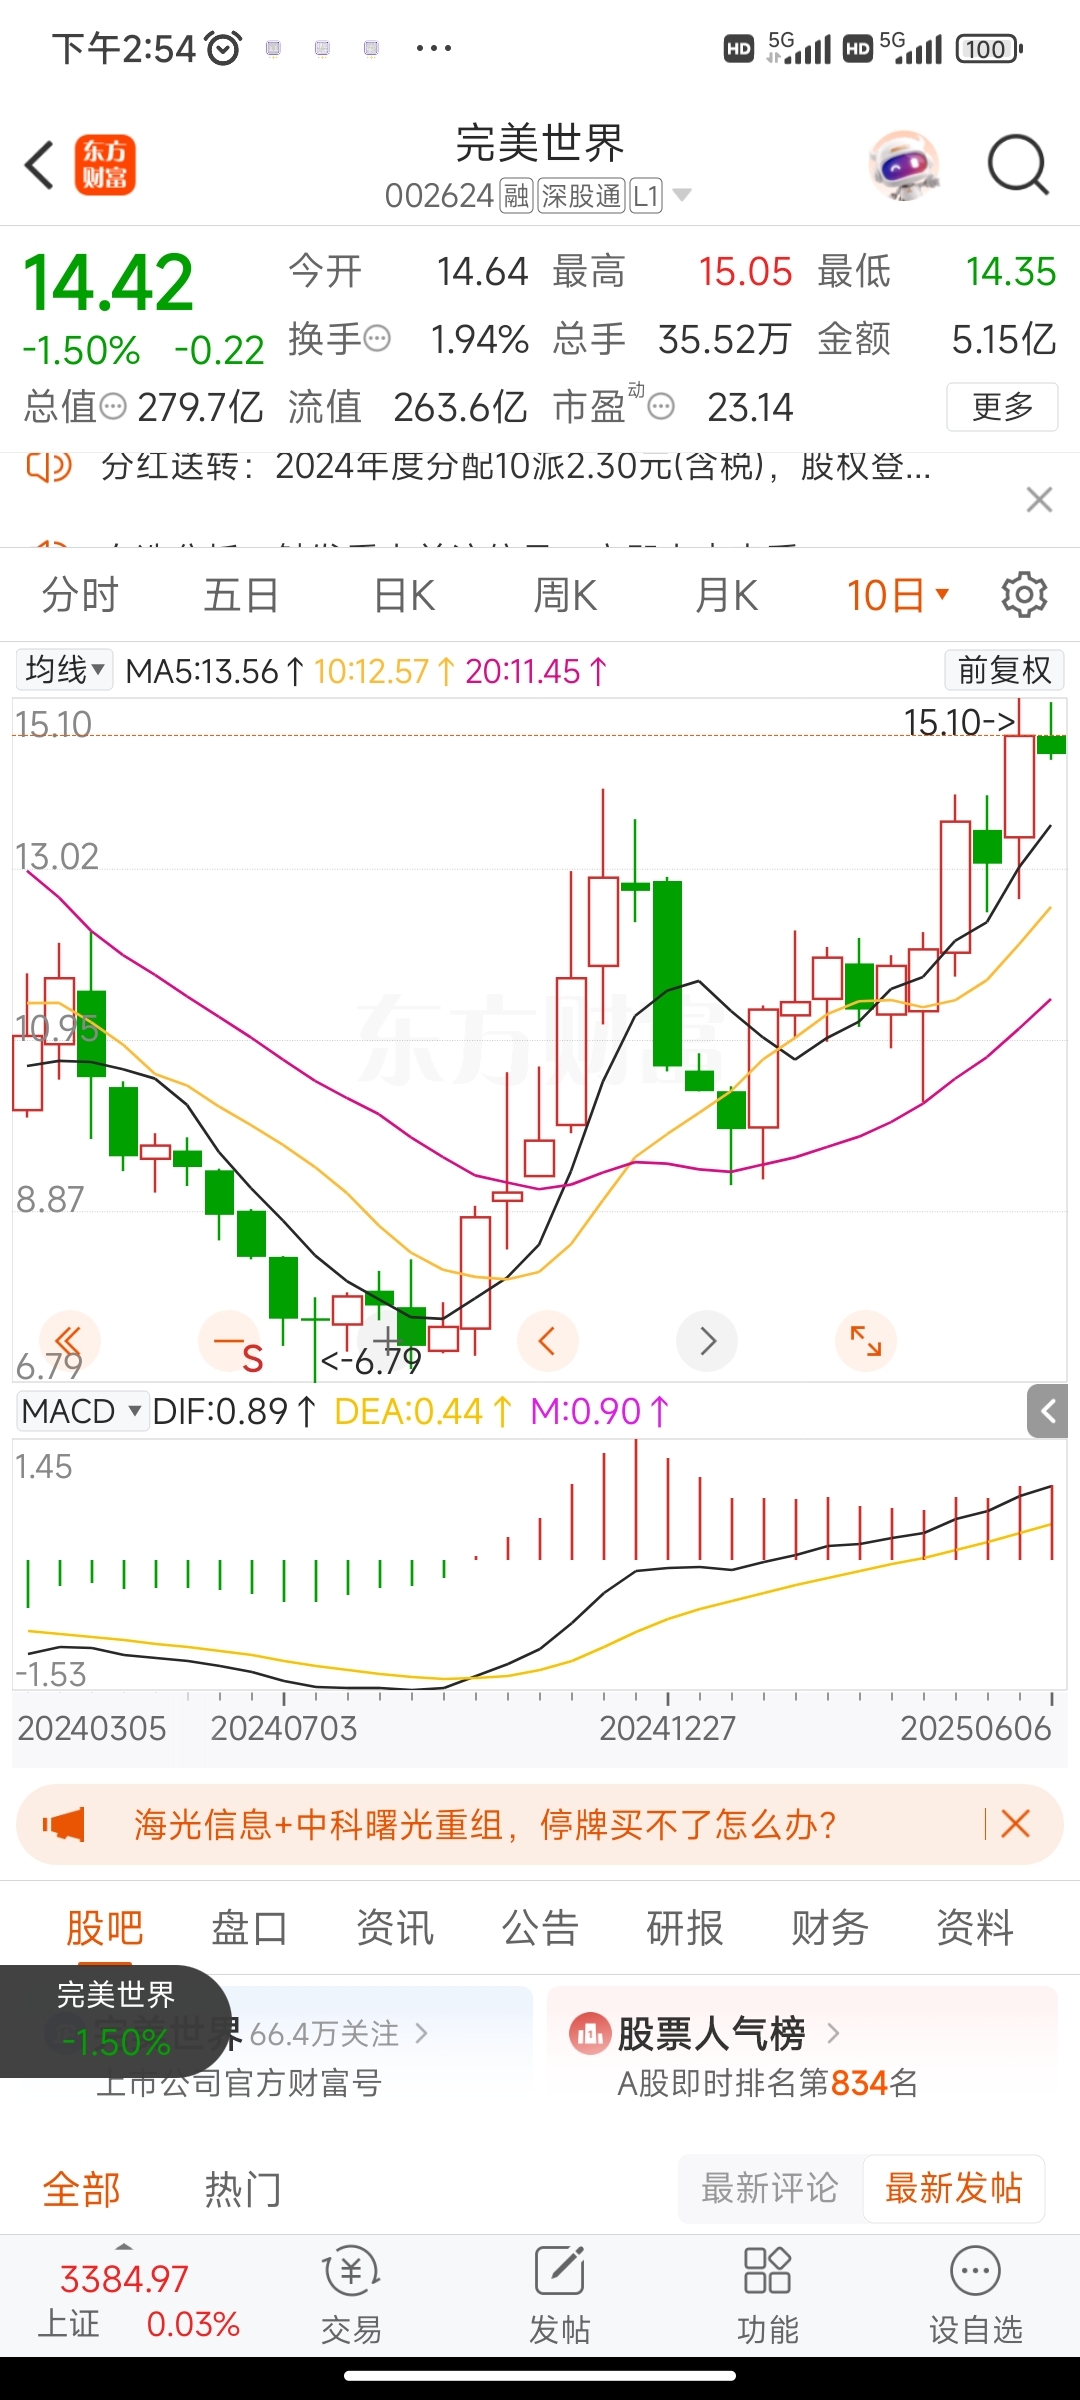Toggle the 前复权 adjustment setting
This screenshot has width=1080, height=2400.
1004,670
